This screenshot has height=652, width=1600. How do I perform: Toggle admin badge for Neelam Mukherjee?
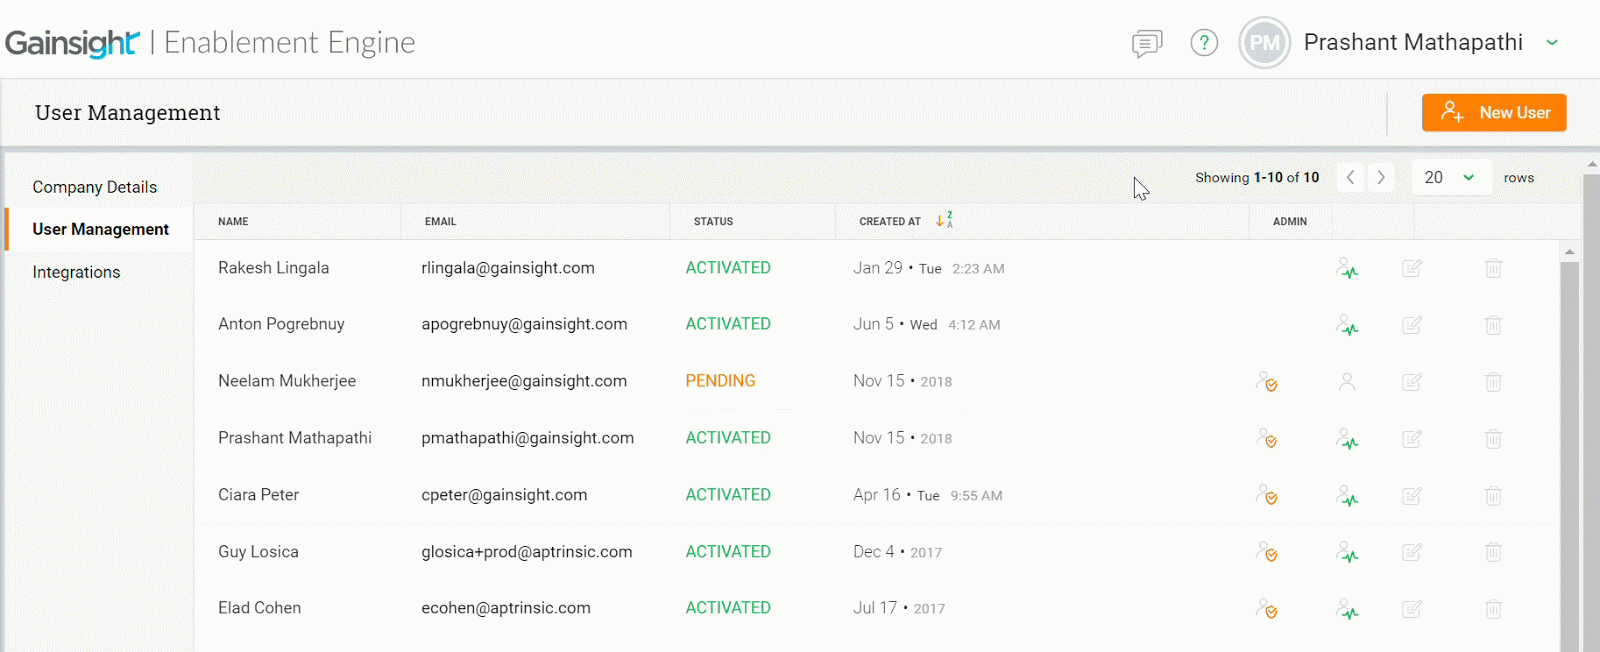(1267, 382)
